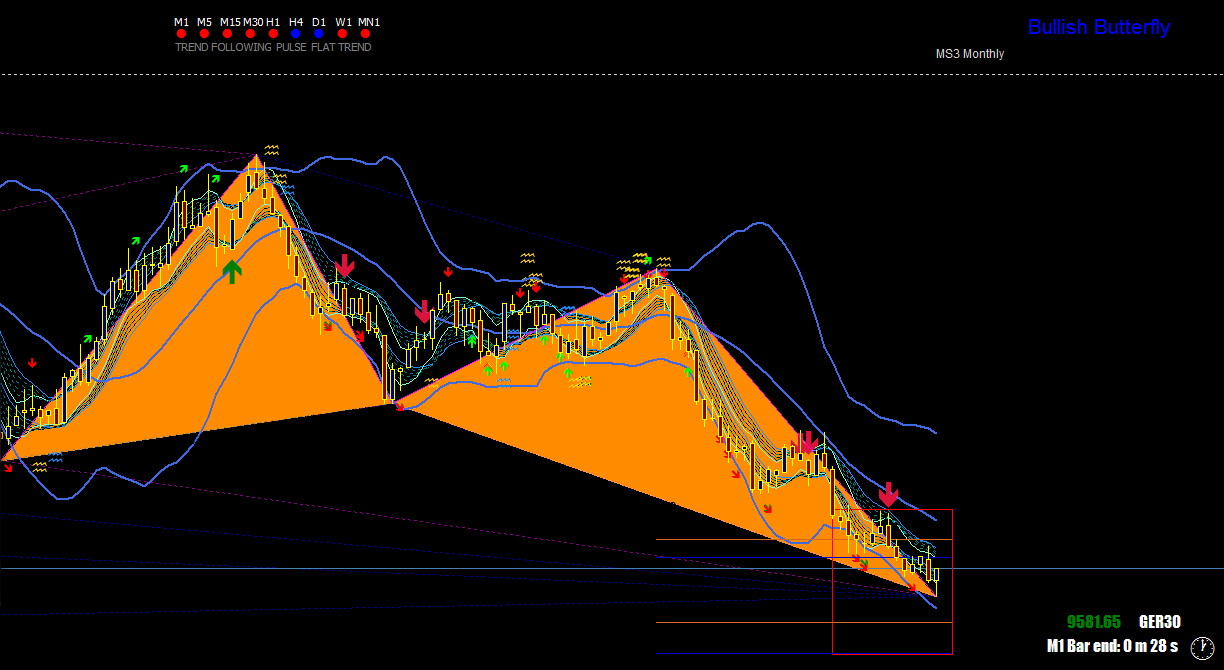
Task: Click the red dot under M15
Action: pos(227,34)
